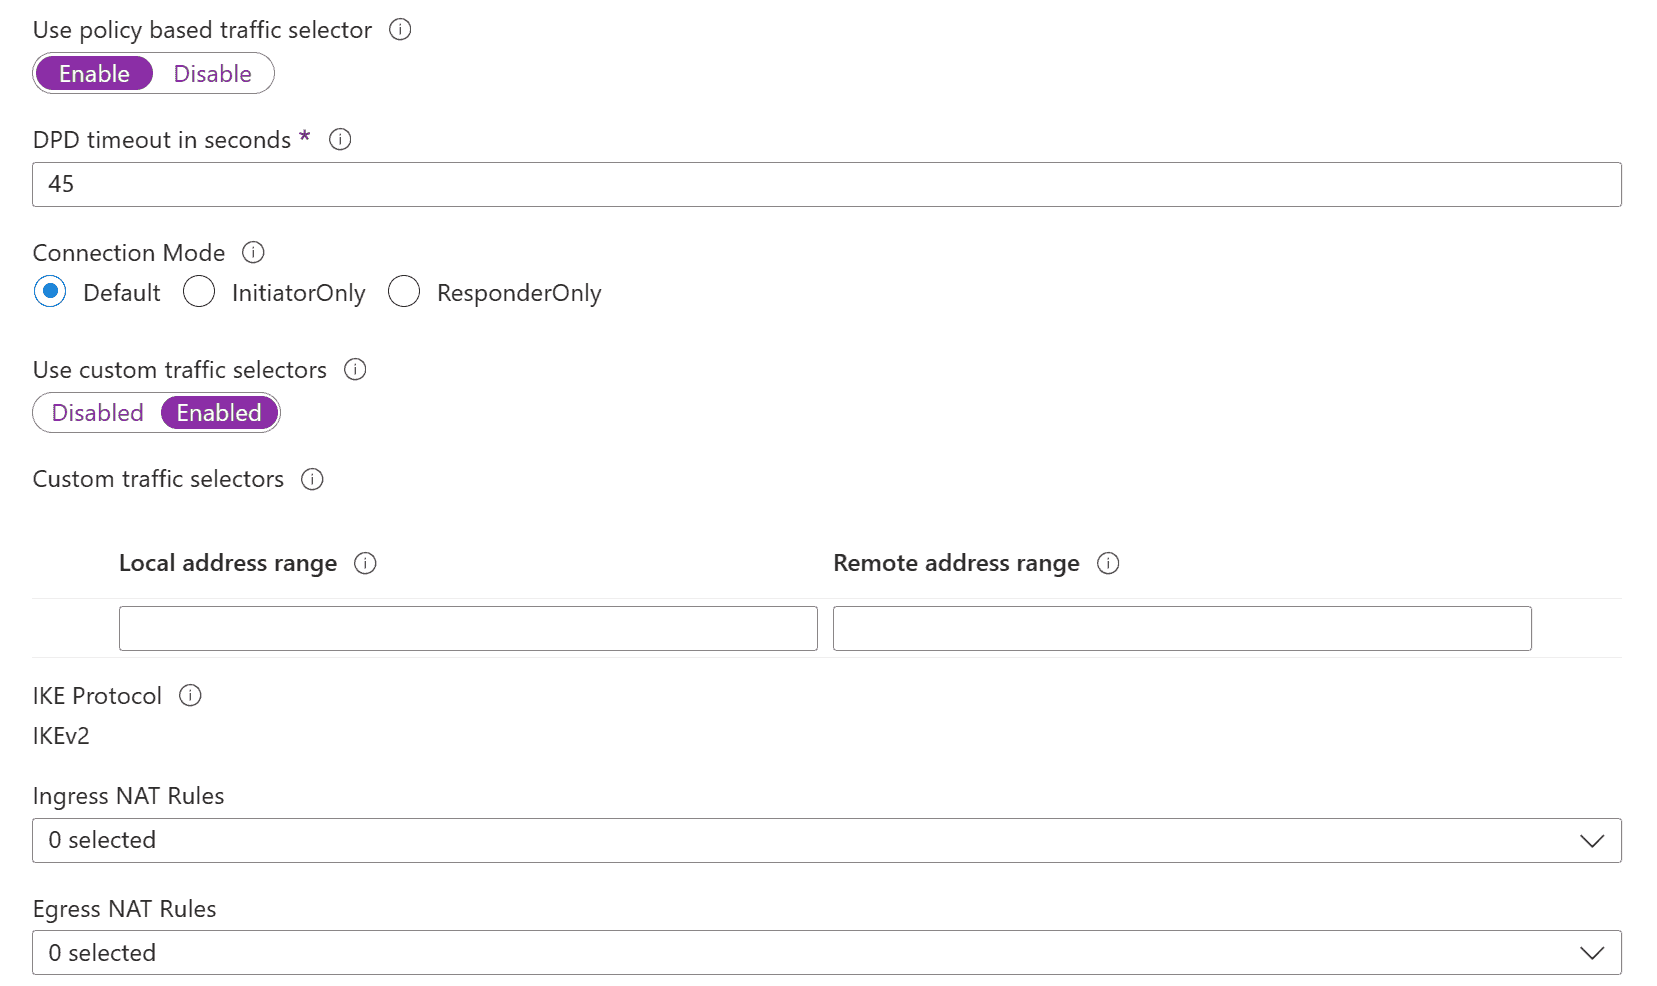The height and width of the screenshot is (986, 1657).
Task: Click the DPD timeout info icon
Action: [340, 140]
